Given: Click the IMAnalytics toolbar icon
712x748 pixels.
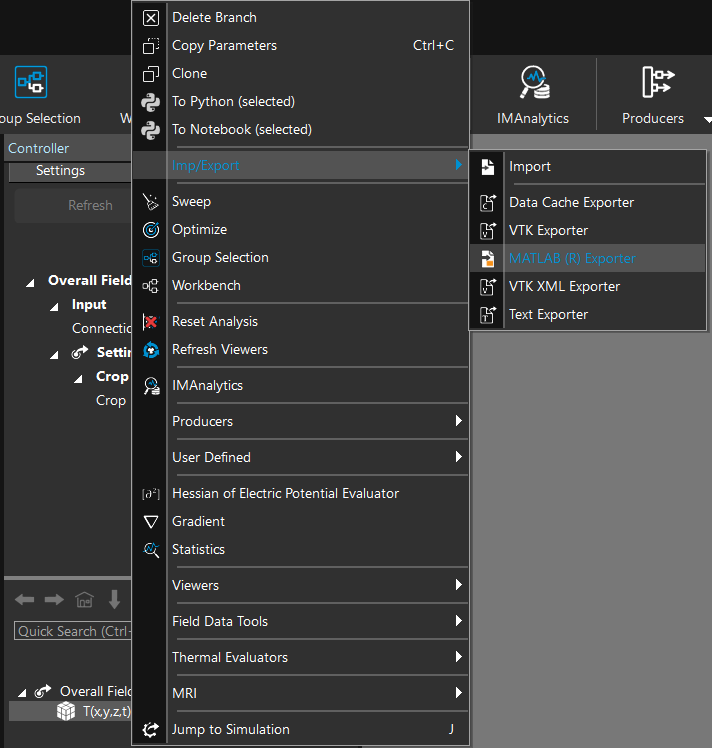Looking at the screenshot, I should click(x=533, y=84).
